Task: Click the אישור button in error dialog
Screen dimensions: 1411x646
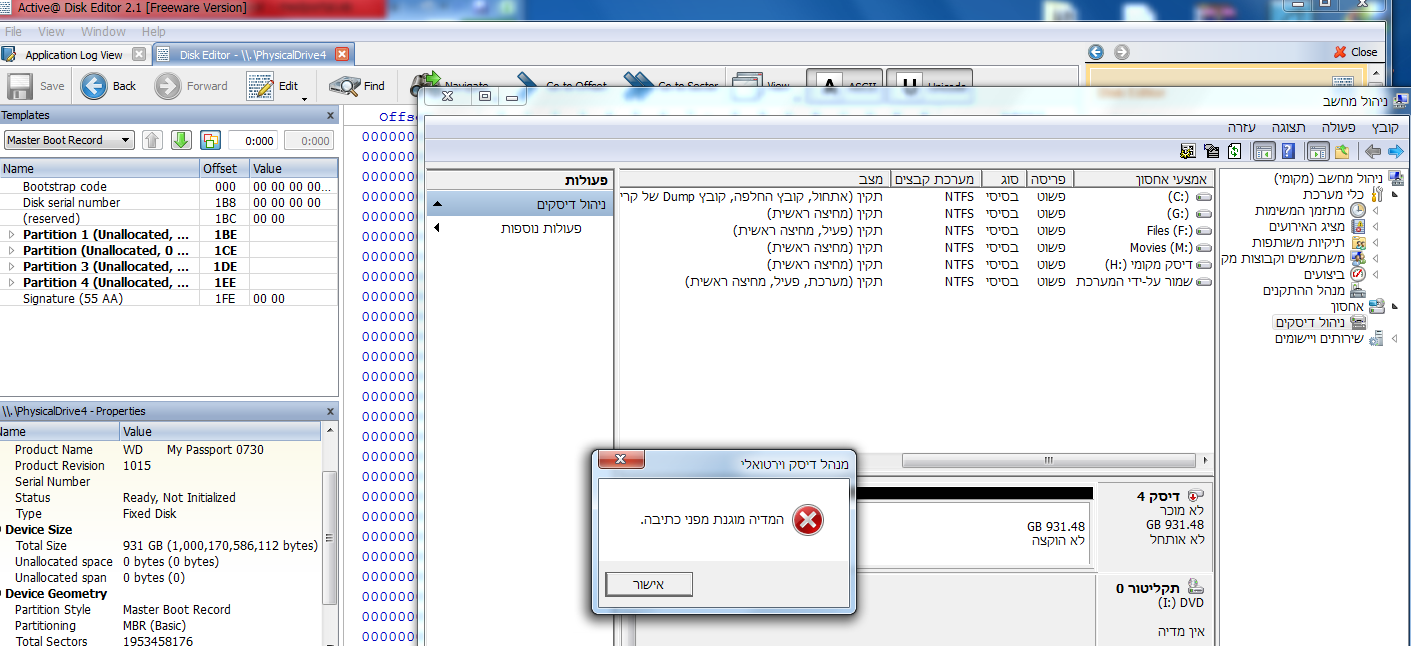Action: point(649,584)
